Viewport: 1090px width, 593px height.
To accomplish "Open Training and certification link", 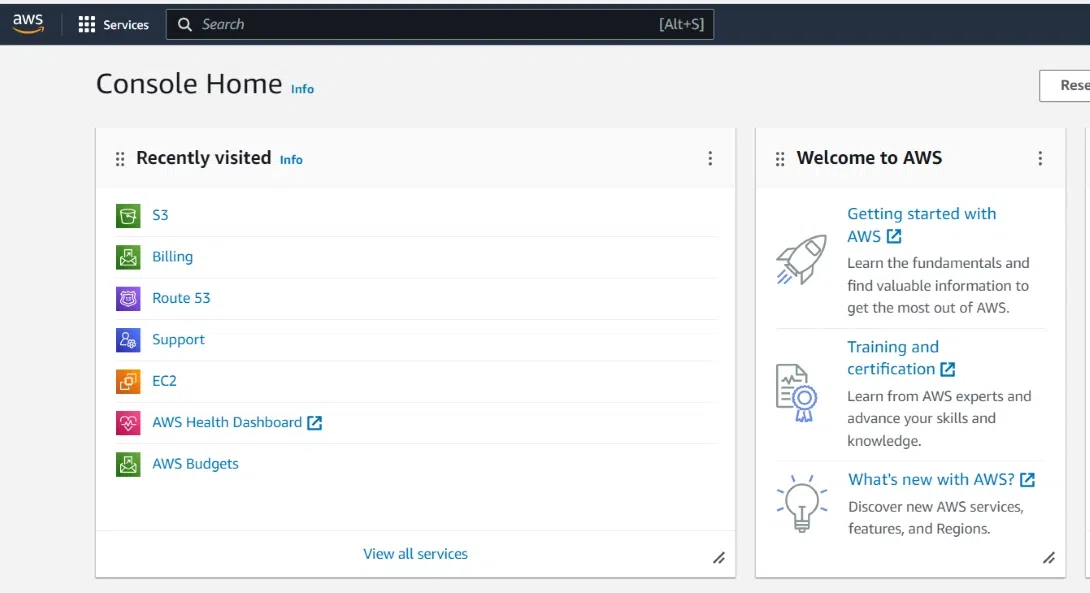I will point(892,347).
